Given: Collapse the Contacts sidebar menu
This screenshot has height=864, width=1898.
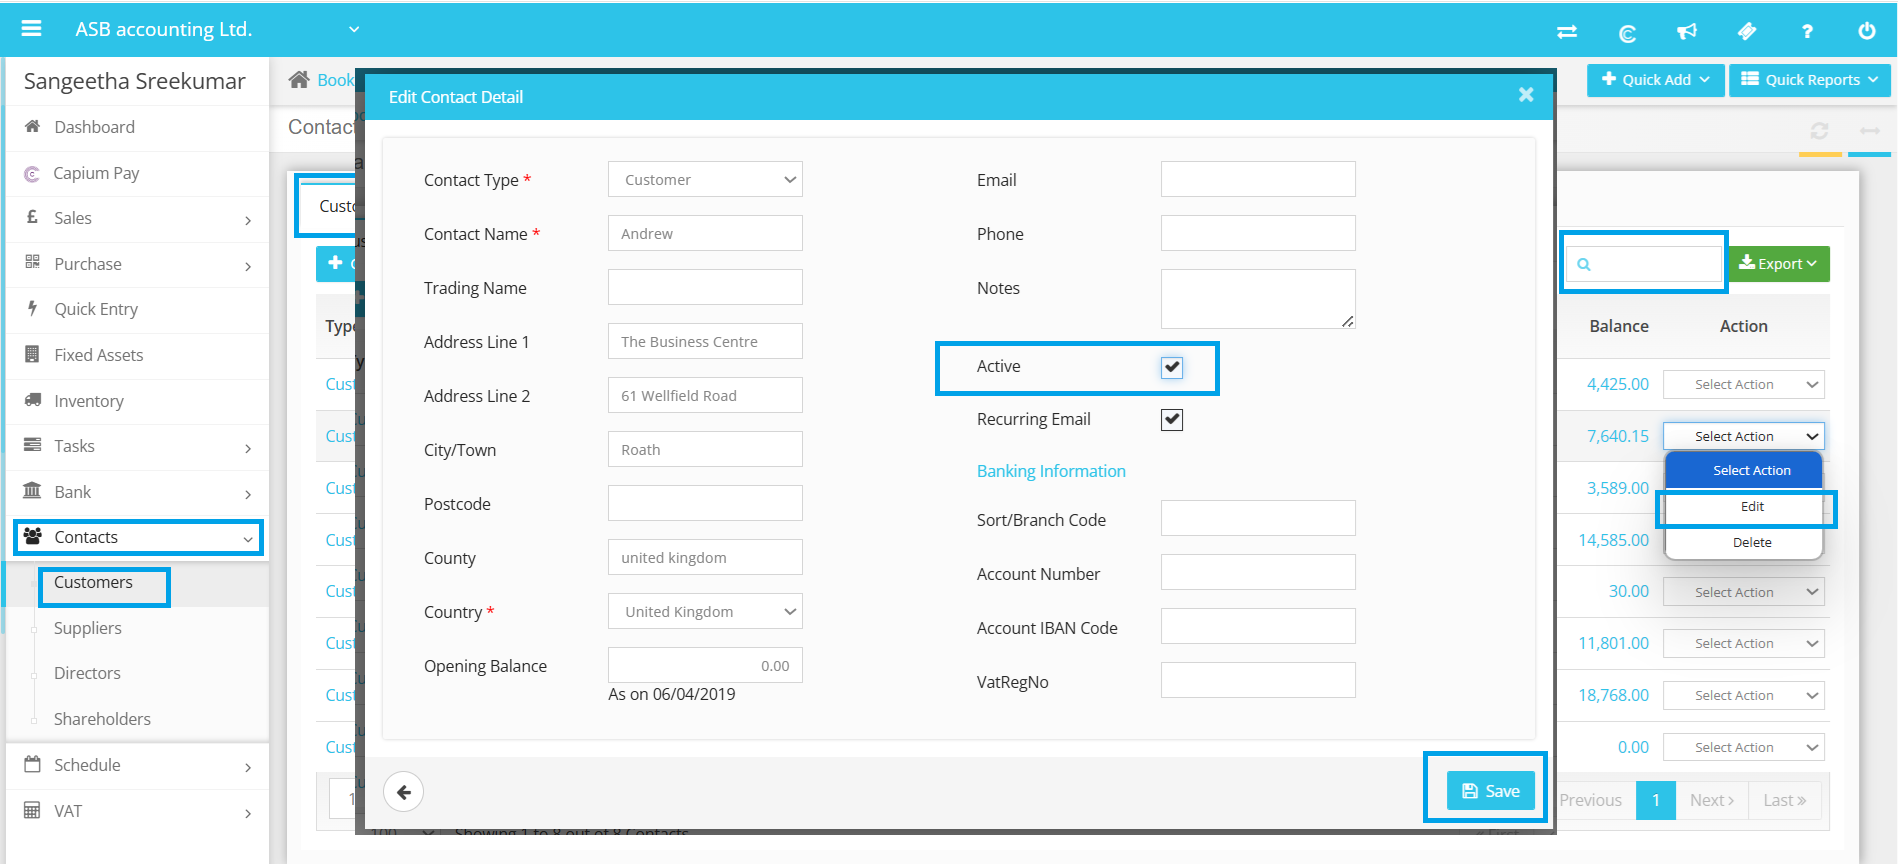Looking at the screenshot, I should (x=138, y=537).
